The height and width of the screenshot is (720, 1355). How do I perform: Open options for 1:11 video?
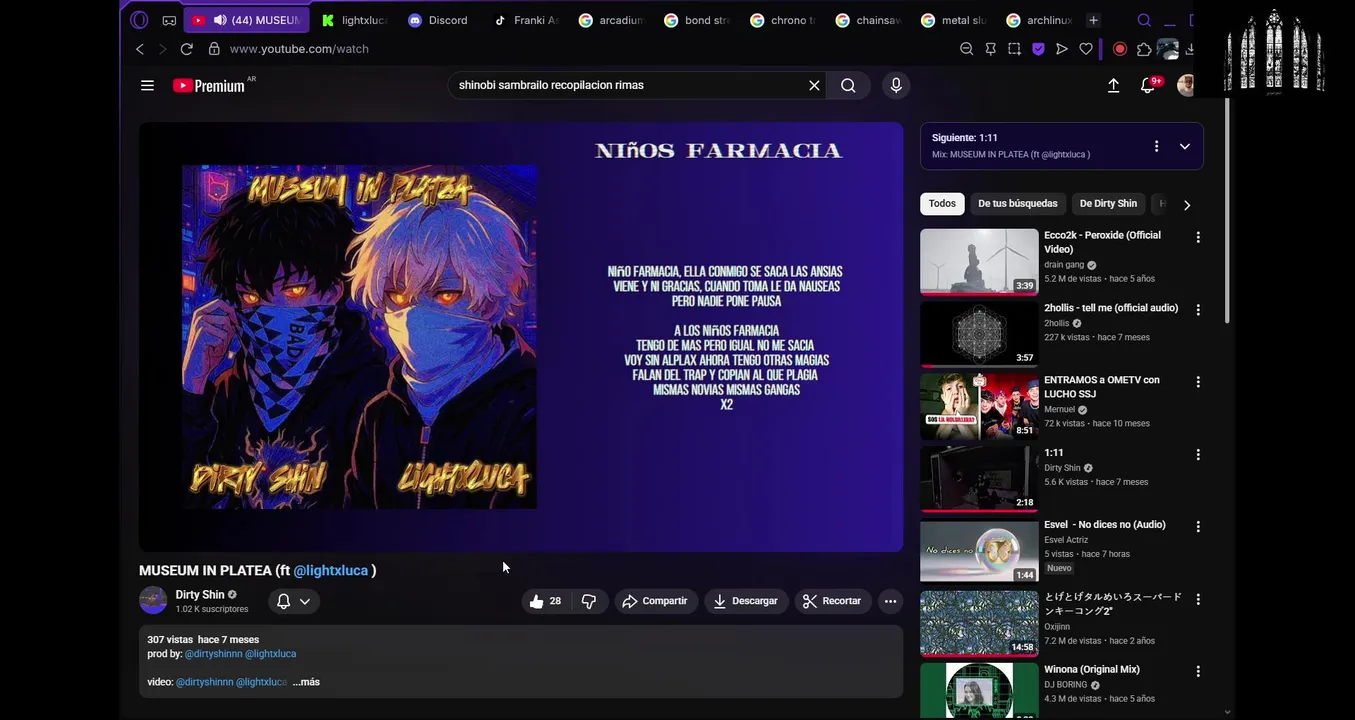1198,454
